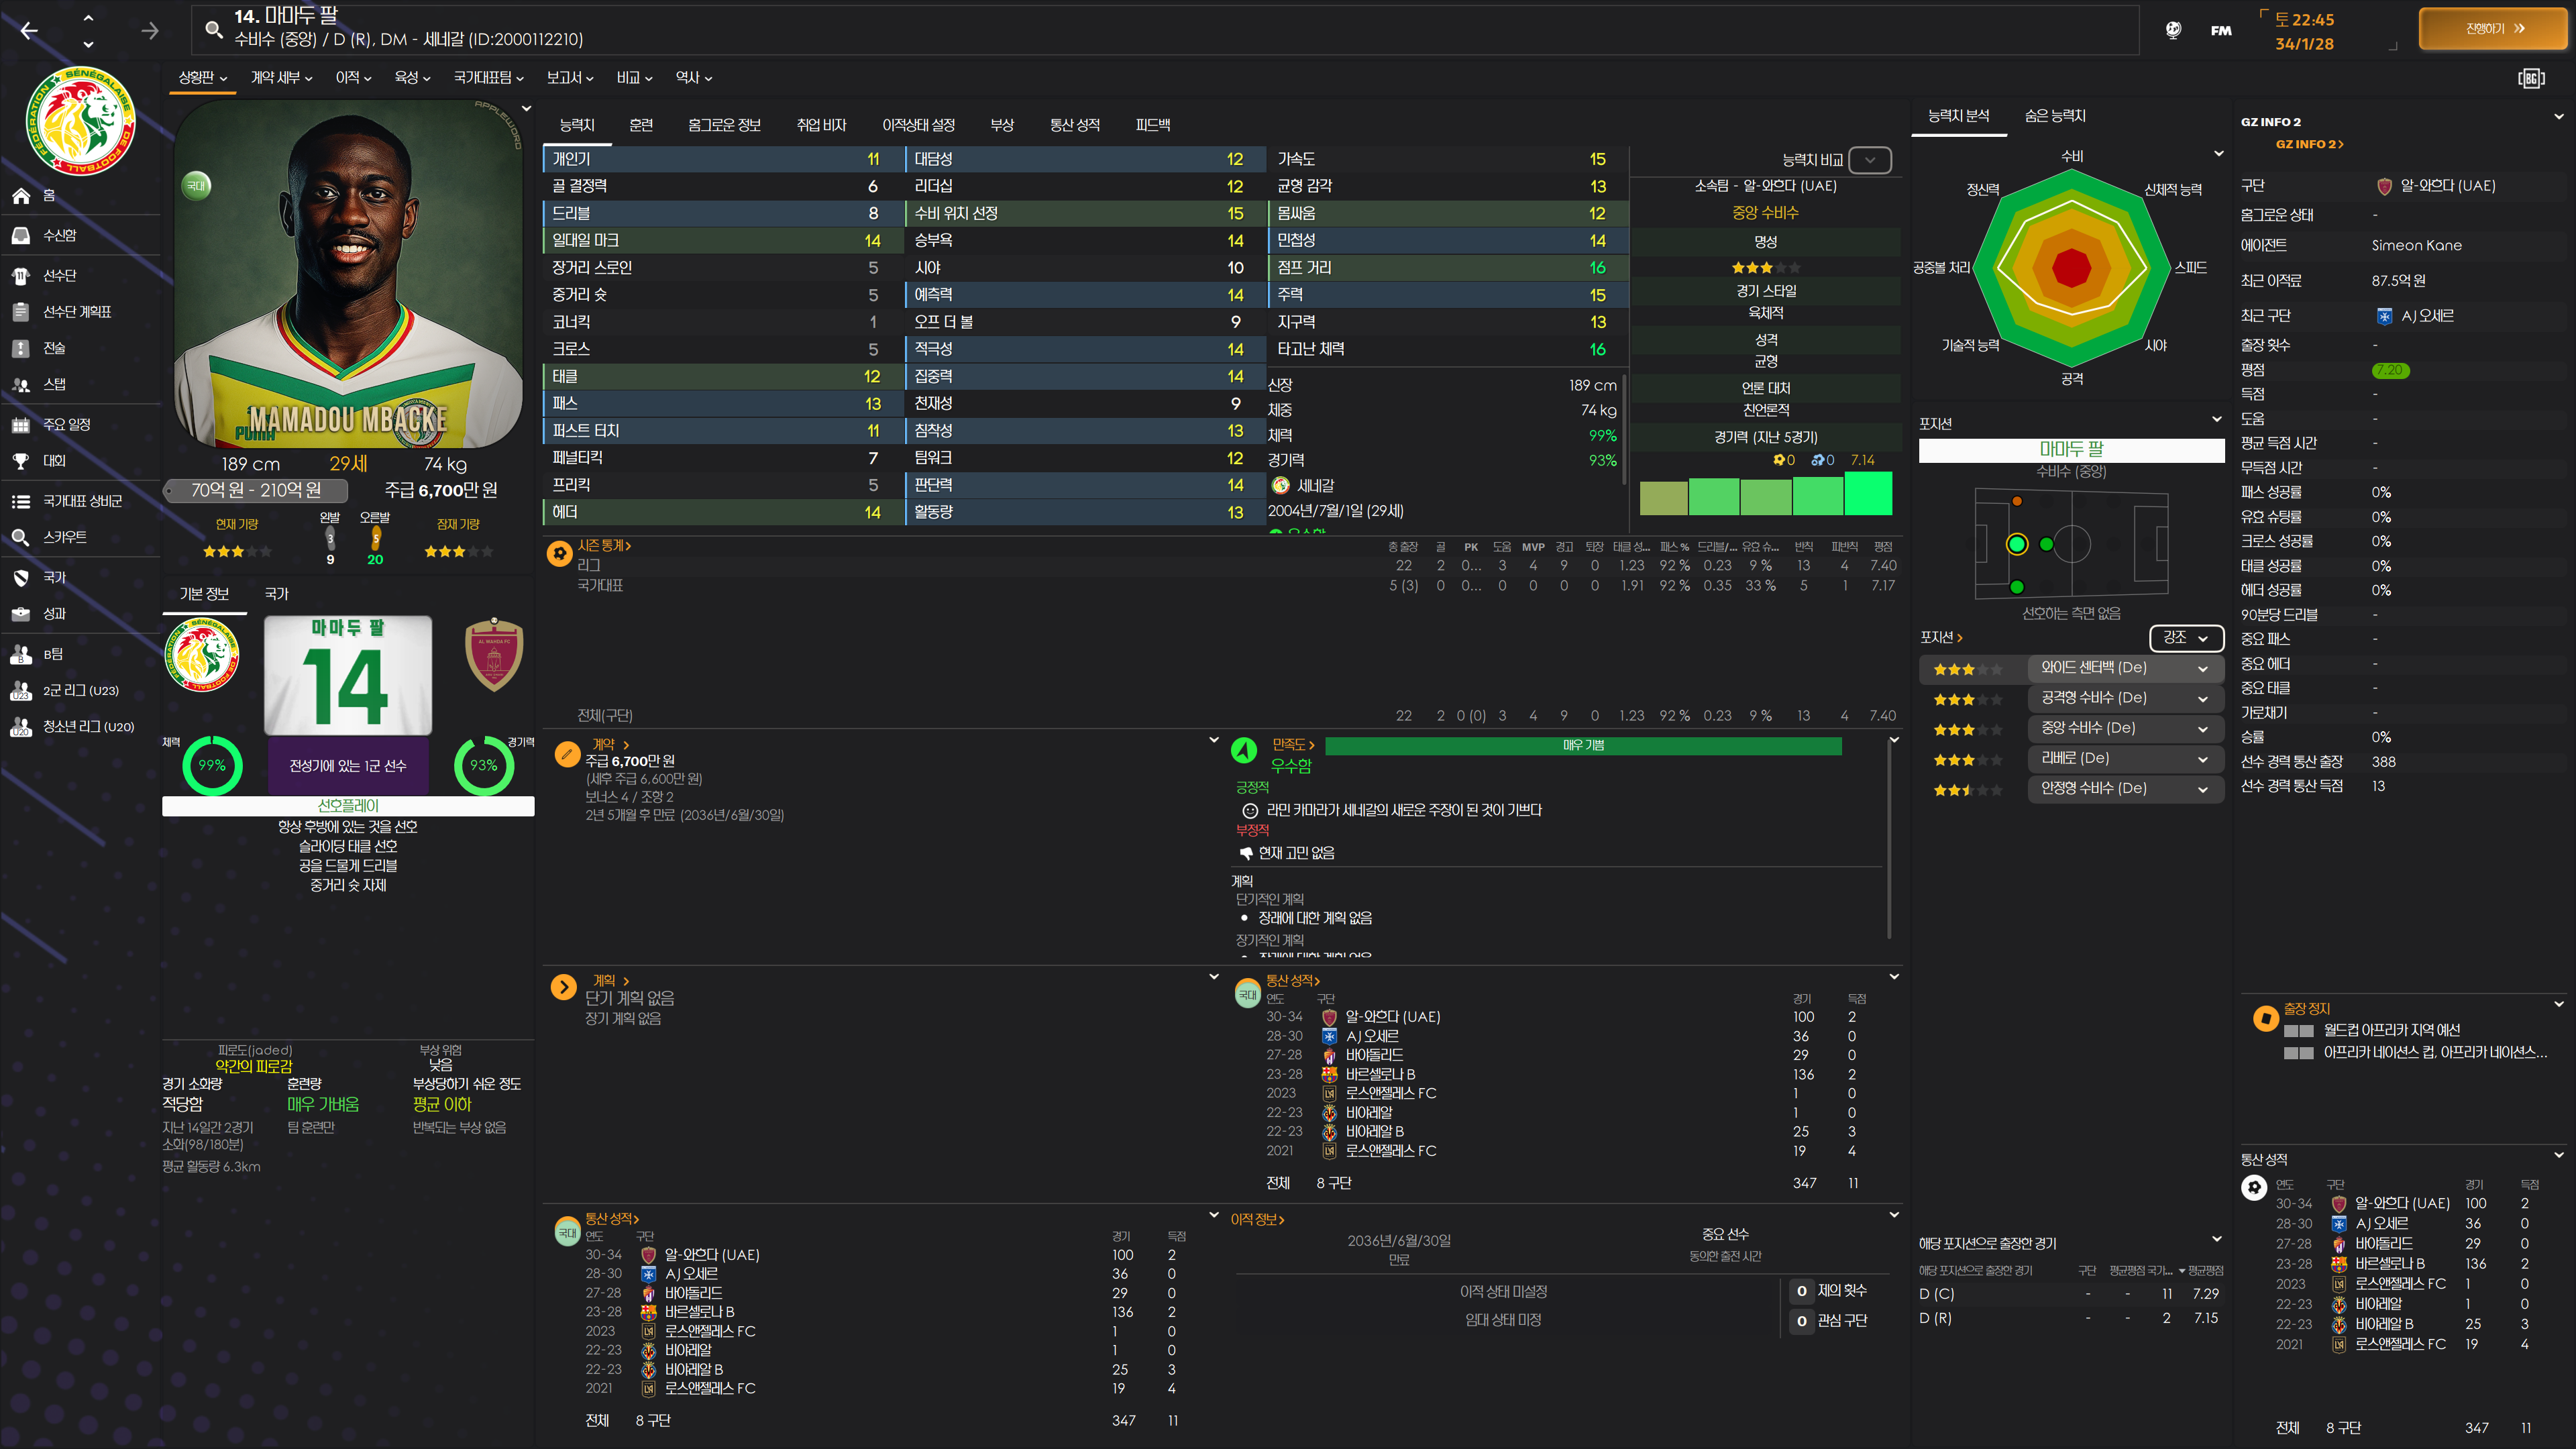
Task: Open the 능력치 비교 dropdown
Action: tap(1869, 160)
